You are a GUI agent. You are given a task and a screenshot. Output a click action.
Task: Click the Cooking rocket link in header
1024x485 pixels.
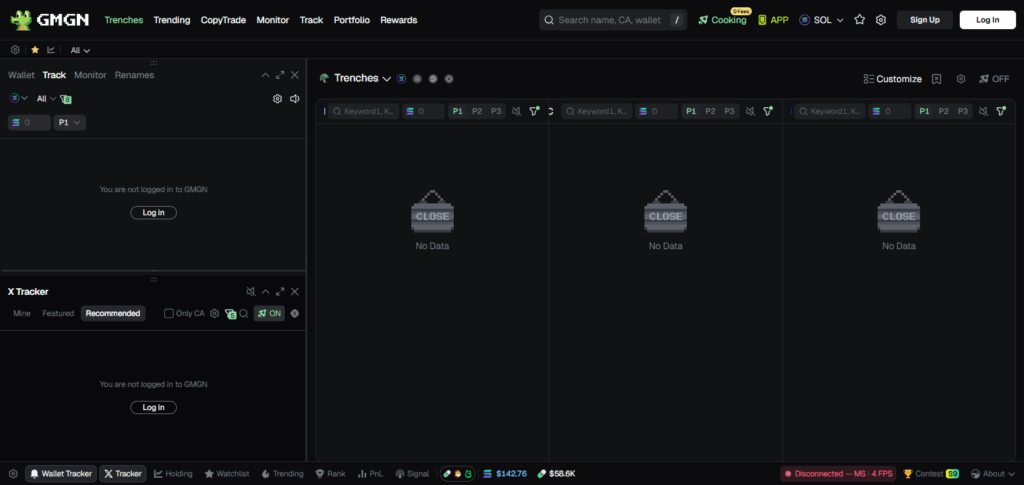[x=722, y=20]
